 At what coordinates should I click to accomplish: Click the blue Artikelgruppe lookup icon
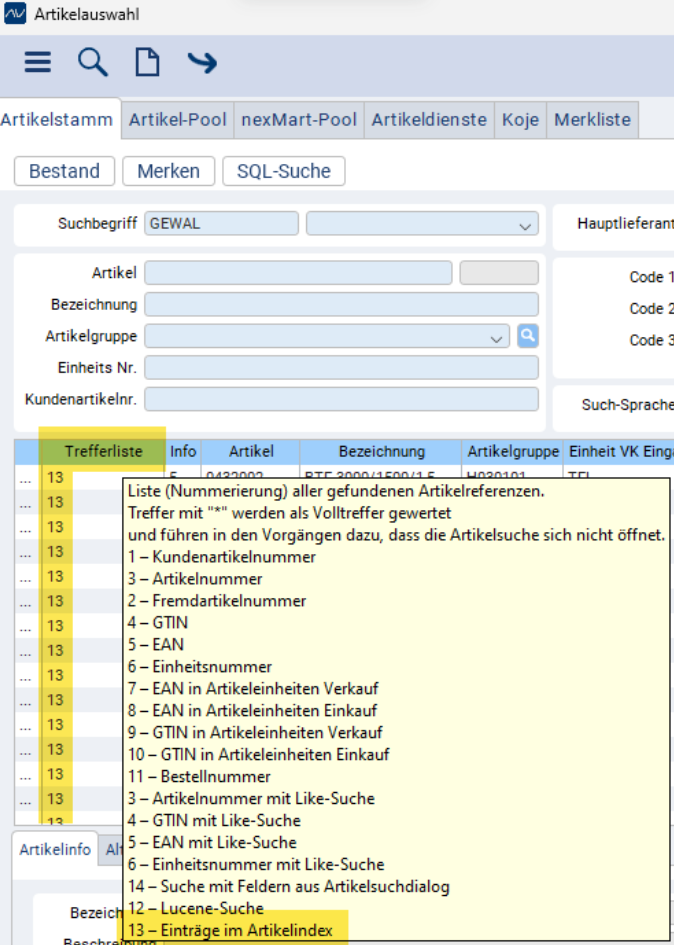[527, 337]
